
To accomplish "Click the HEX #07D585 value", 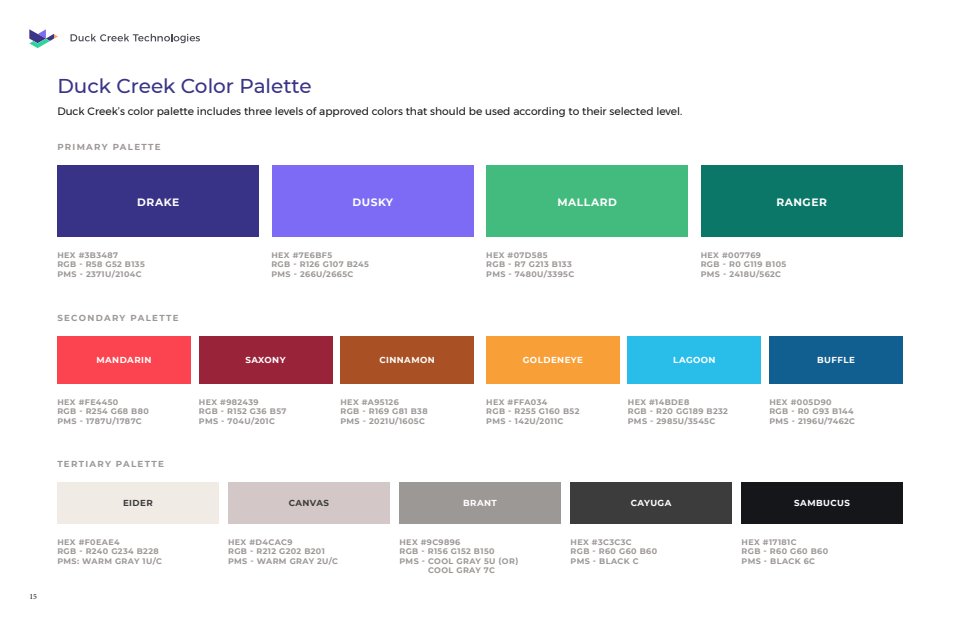I will click(517, 255).
